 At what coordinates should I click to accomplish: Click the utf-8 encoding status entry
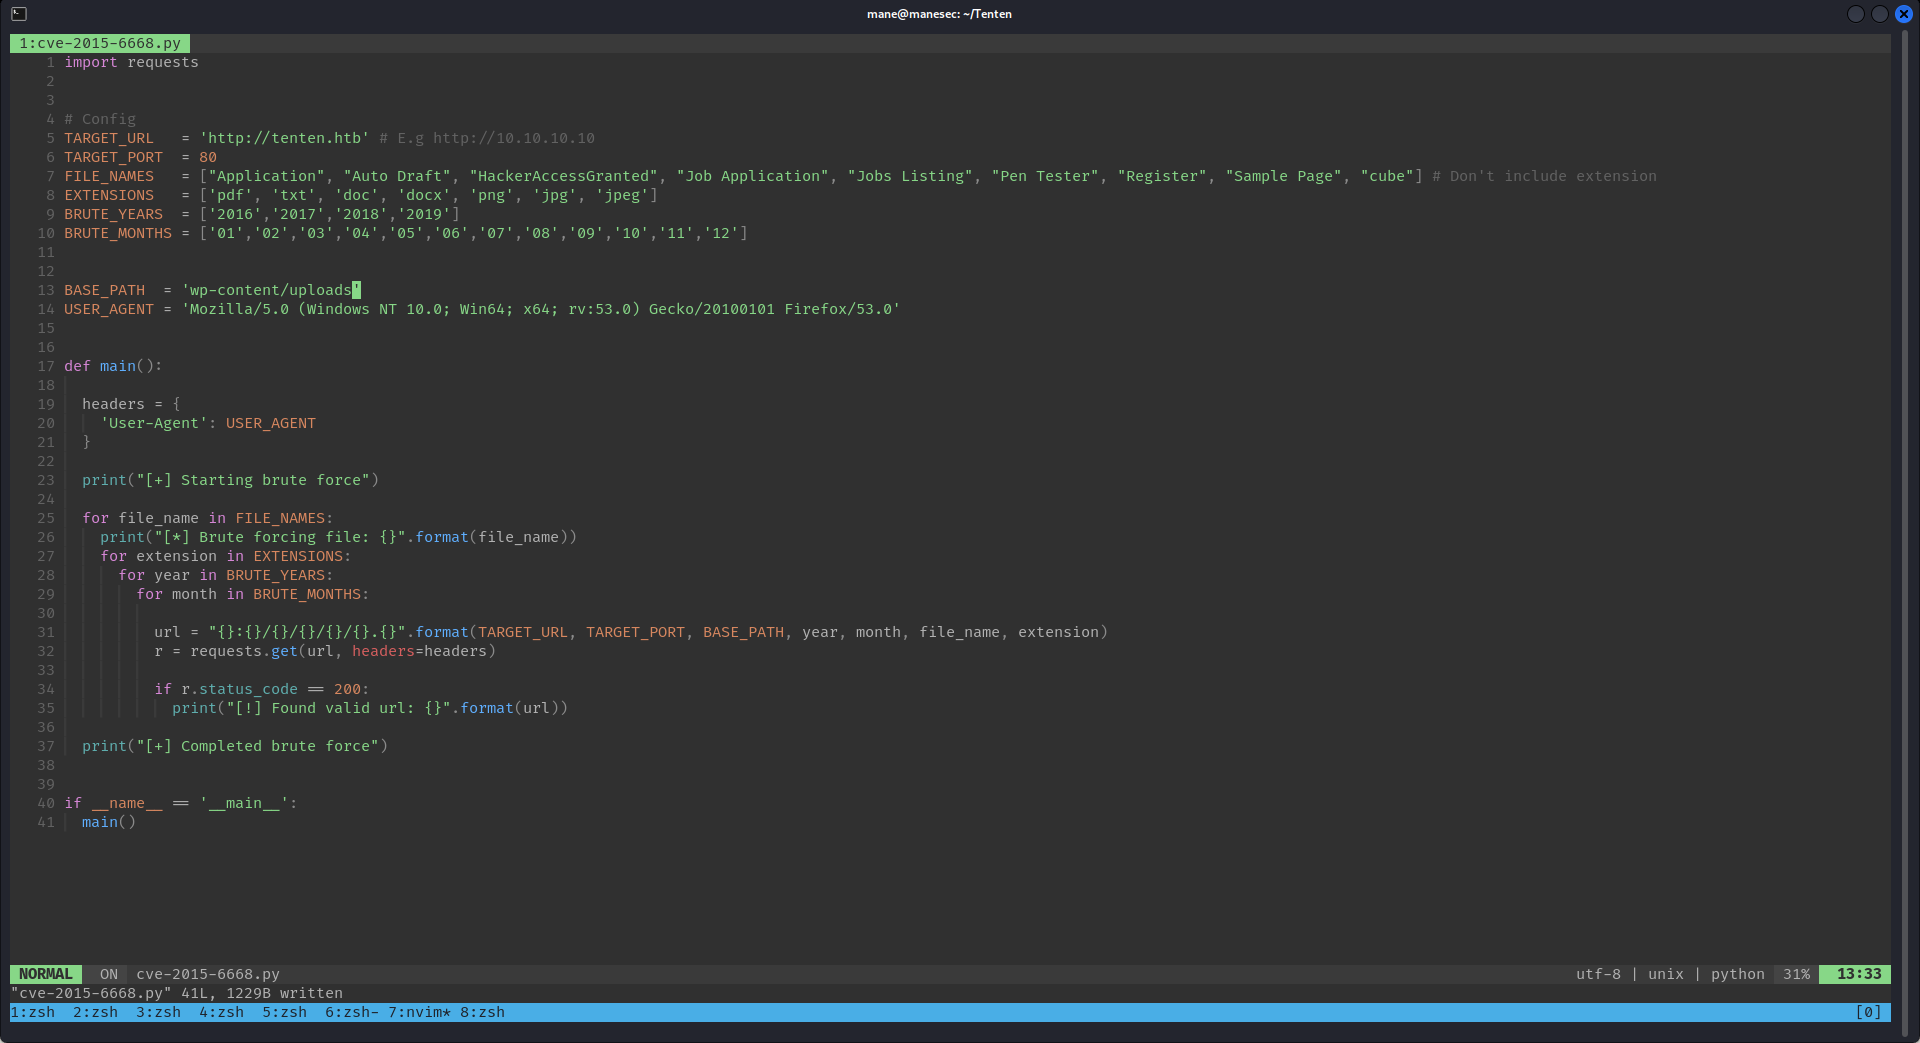point(1598,974)
